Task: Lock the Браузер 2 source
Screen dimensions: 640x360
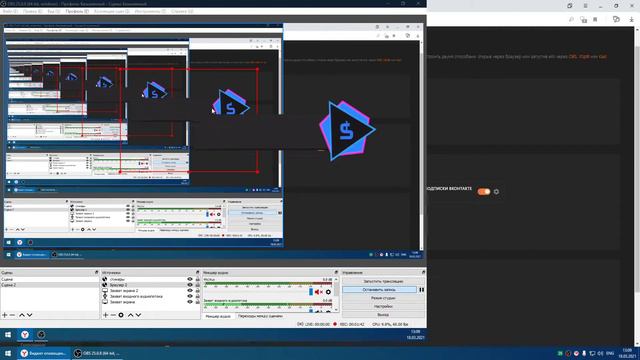Action: click(x=198, y=285)
